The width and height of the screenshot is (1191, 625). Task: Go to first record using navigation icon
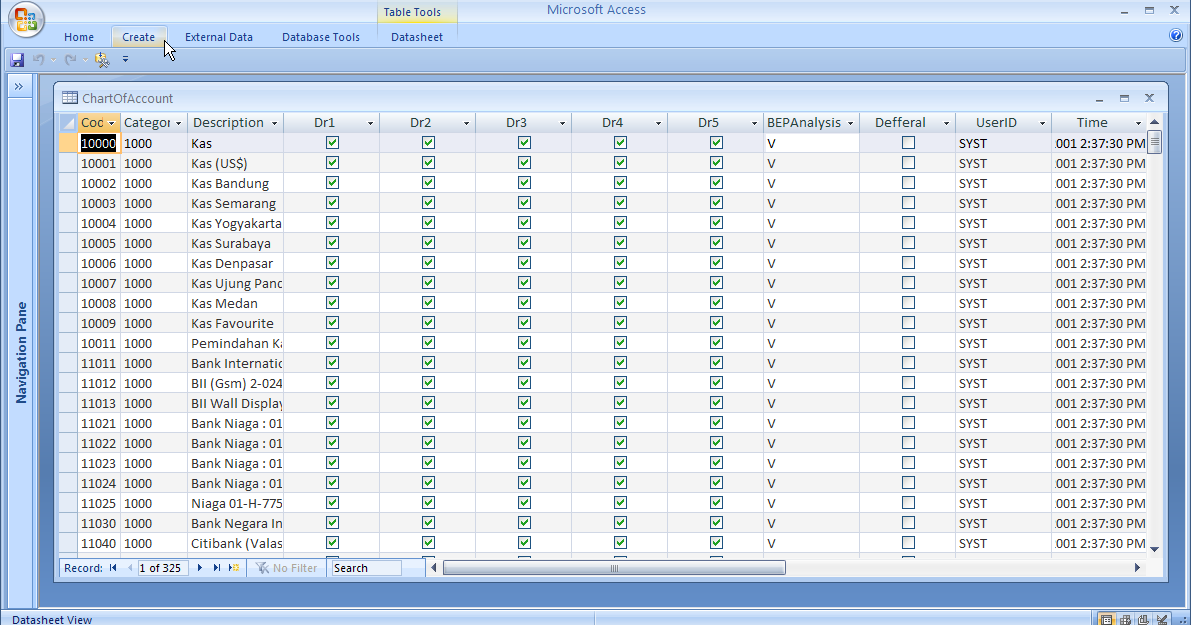(x=113, y=568)
